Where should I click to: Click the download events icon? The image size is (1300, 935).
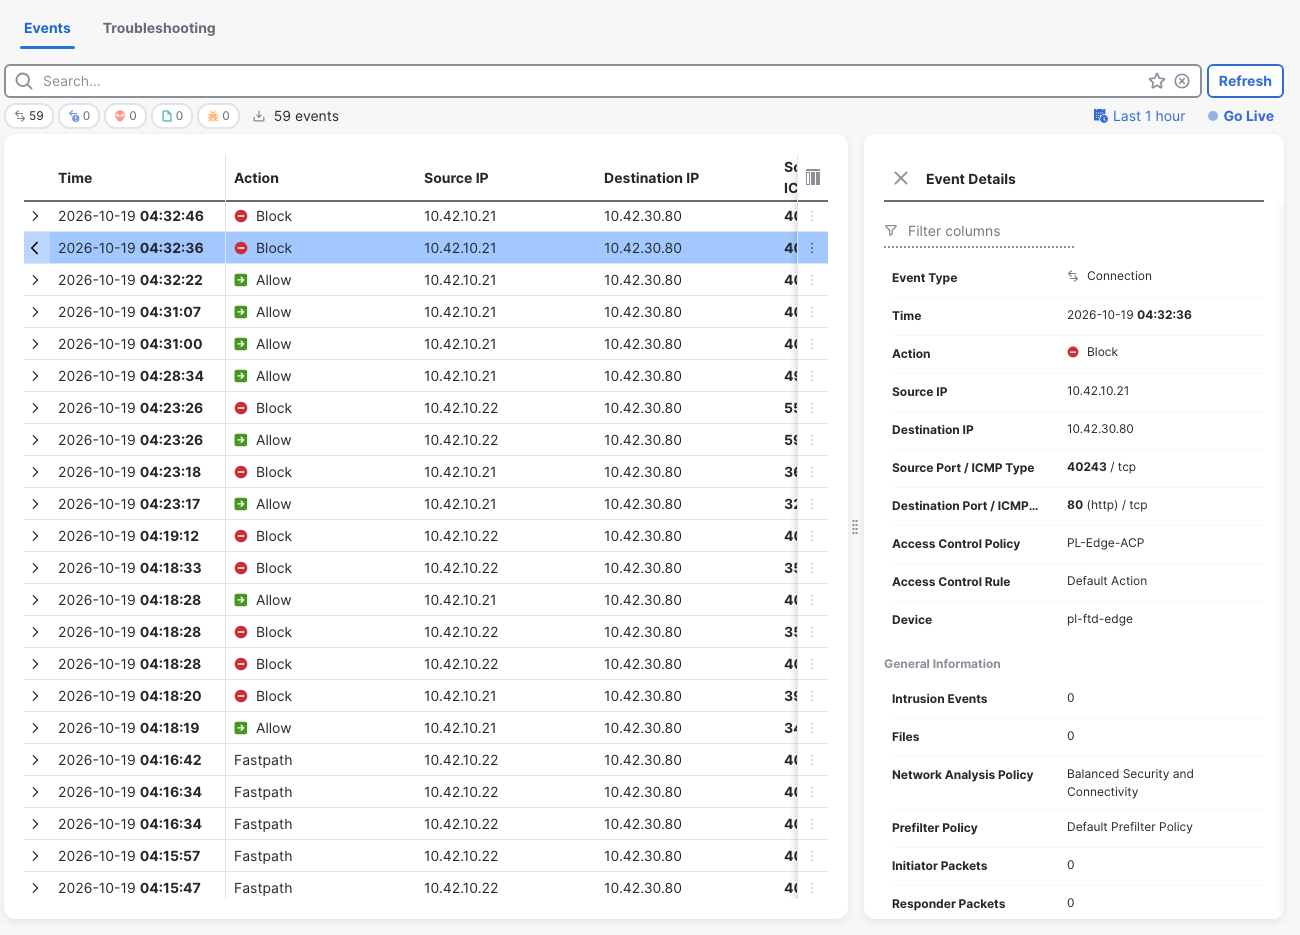pyautogui.click(x=259, y=116)
